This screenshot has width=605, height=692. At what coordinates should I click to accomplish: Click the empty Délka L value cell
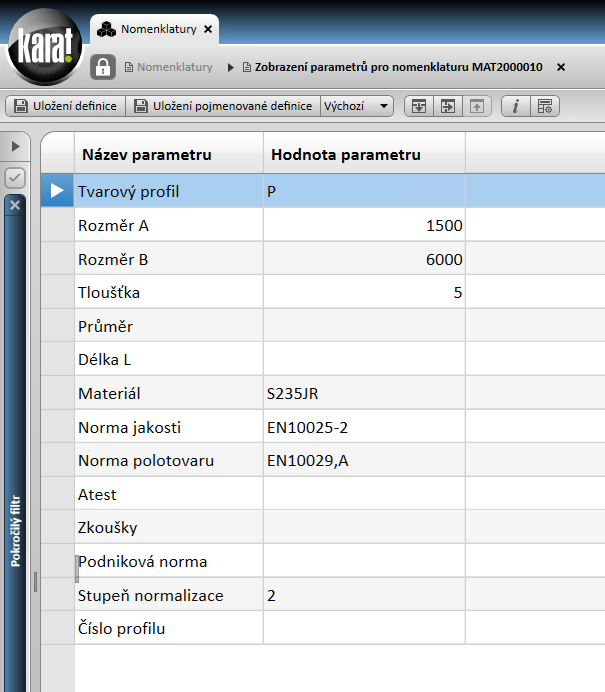[364, 360]
